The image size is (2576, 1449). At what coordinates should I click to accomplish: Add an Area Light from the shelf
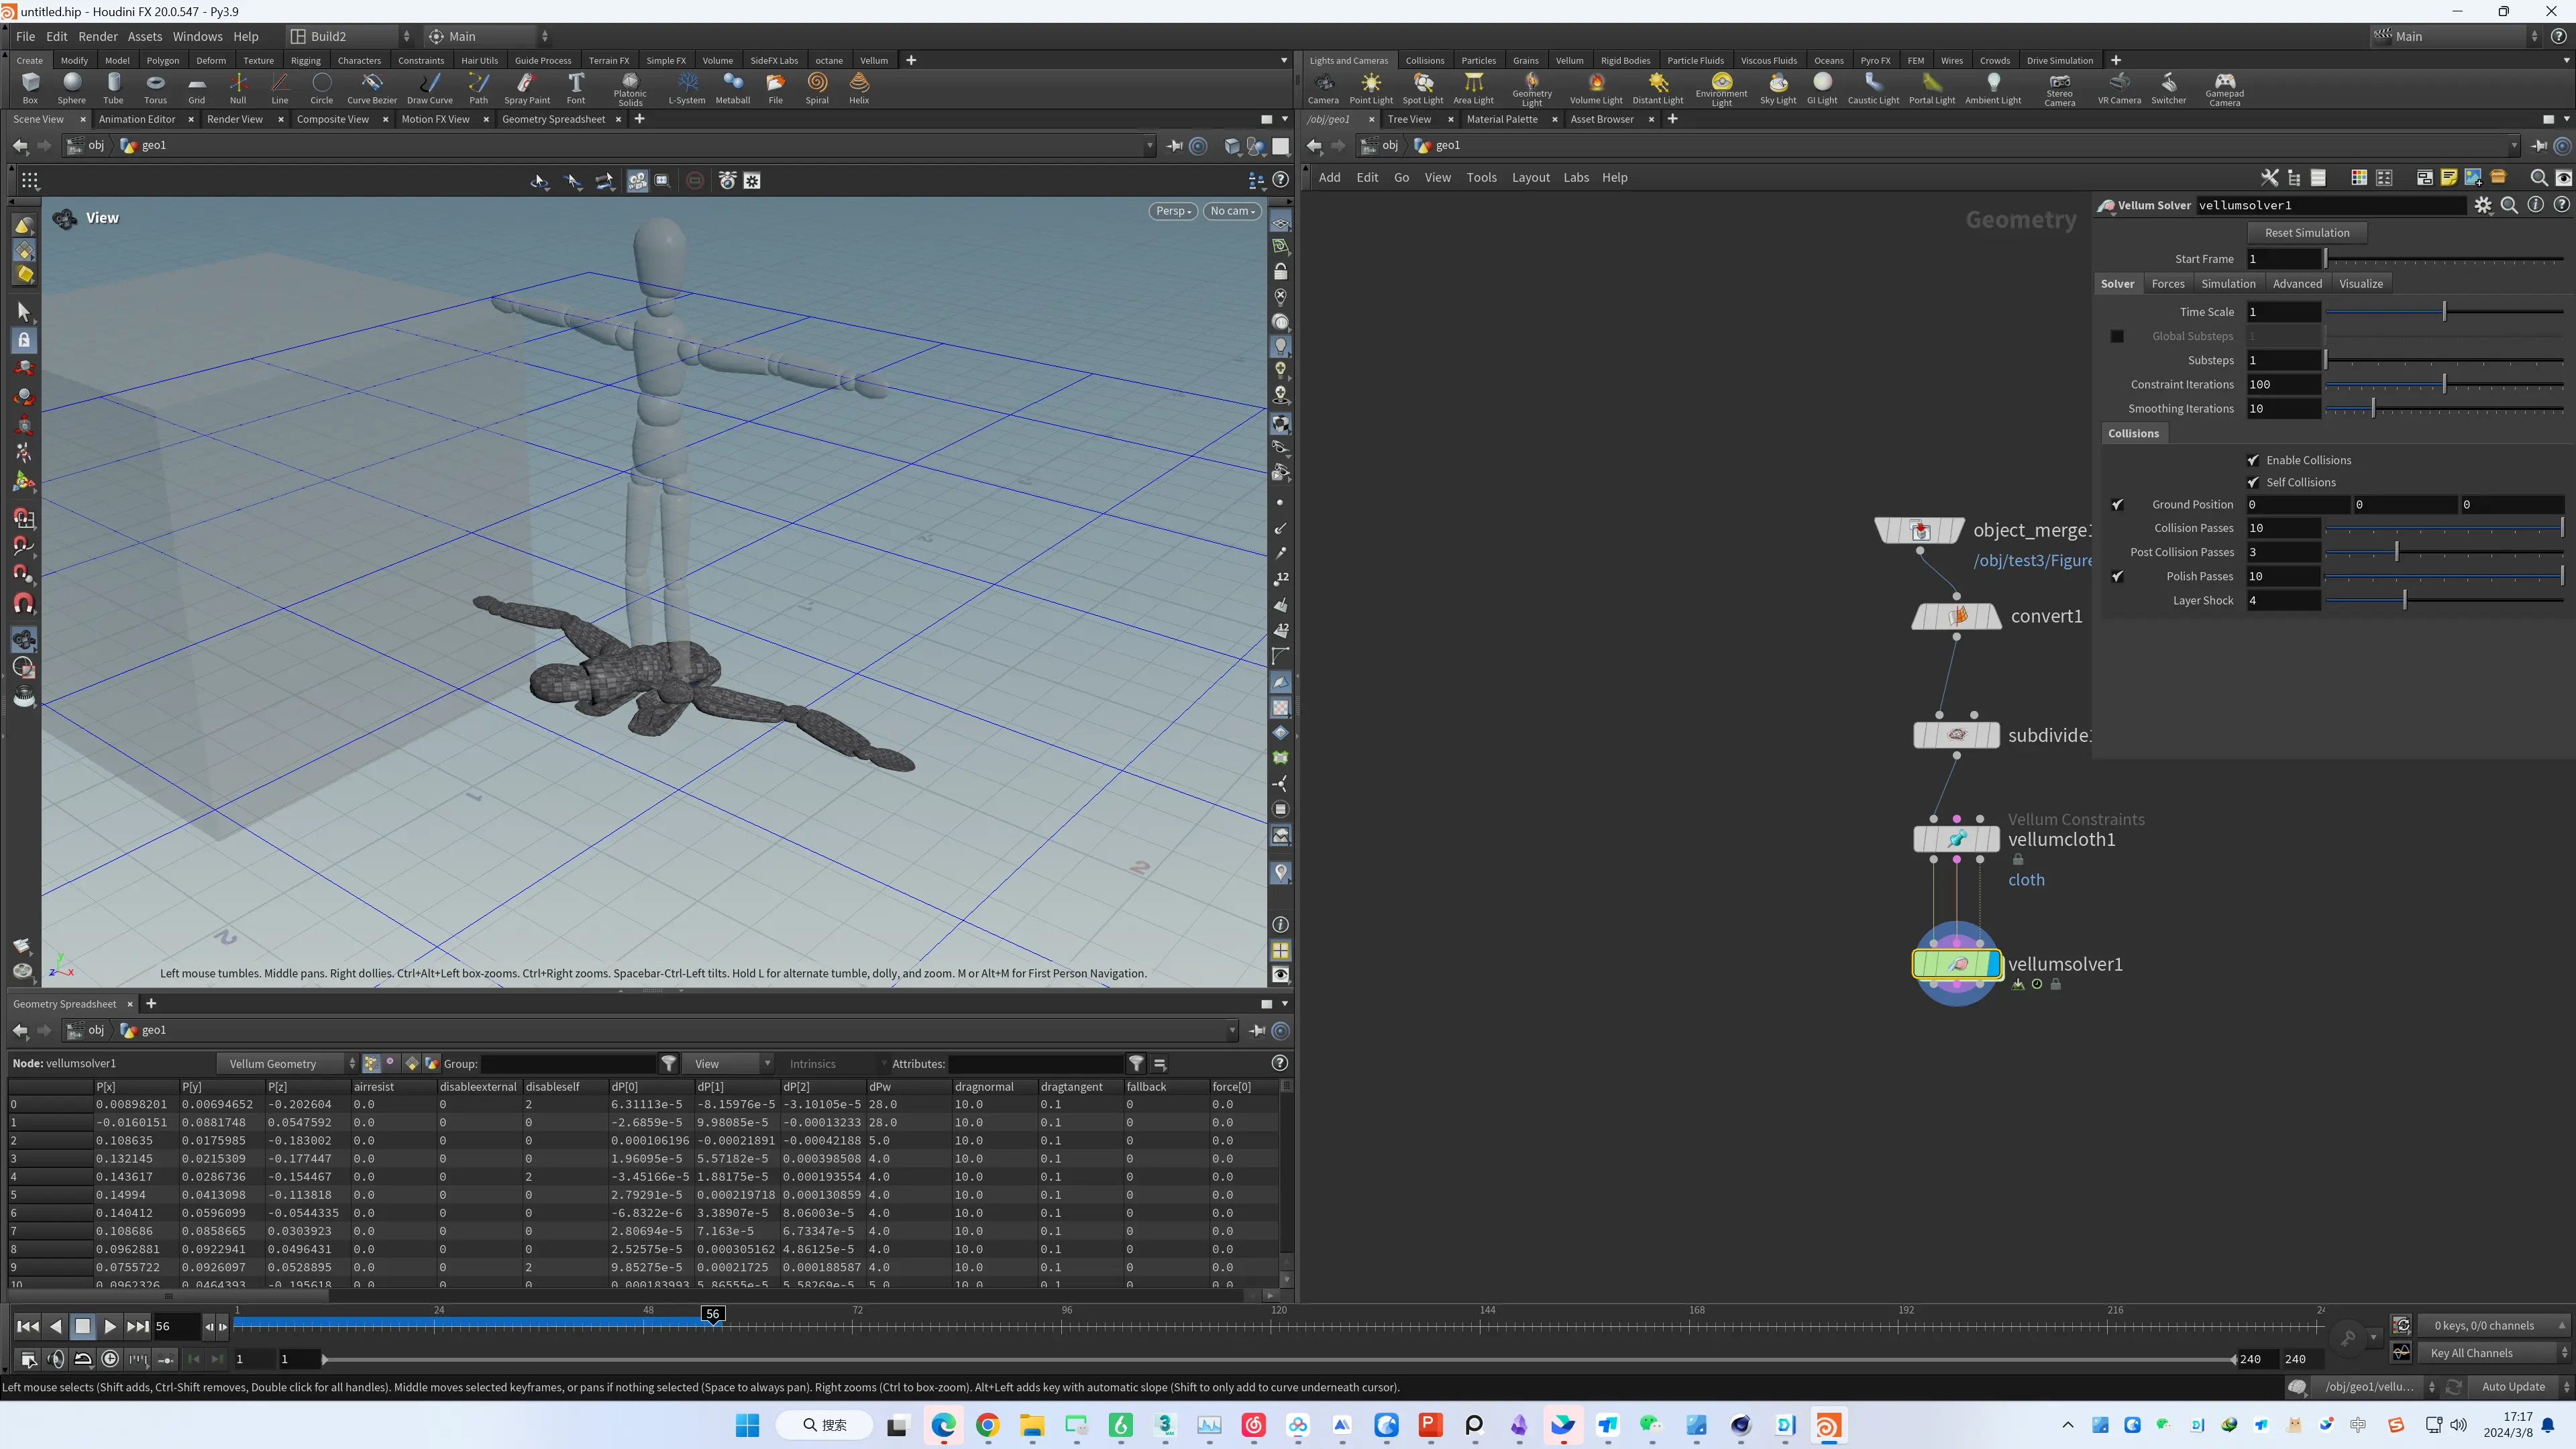(1474, 88)
